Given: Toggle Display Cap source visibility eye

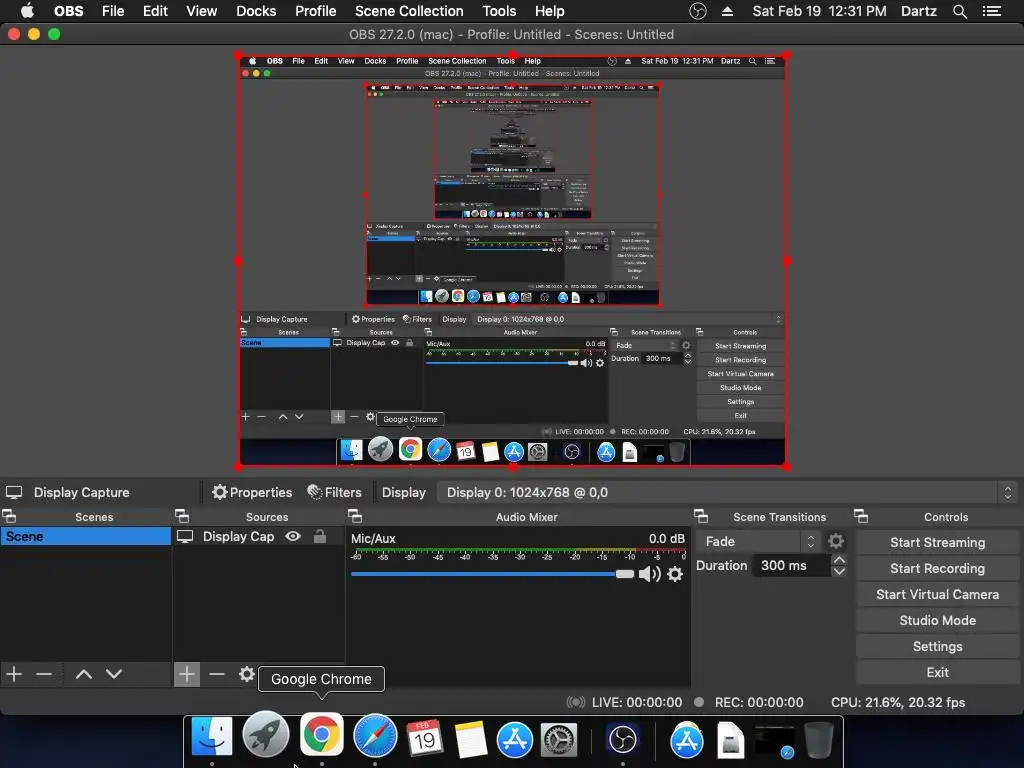Looking at the screenshot, I should pos(293,536).
